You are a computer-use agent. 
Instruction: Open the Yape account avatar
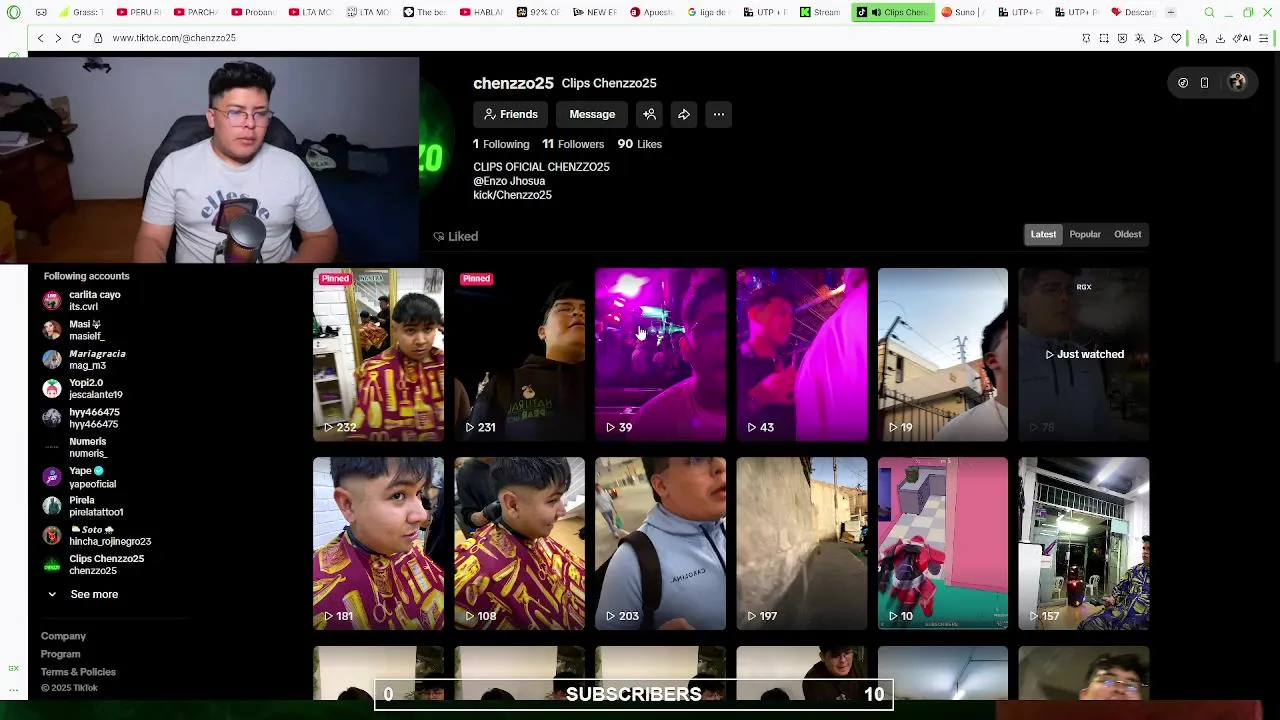(52, 477)
